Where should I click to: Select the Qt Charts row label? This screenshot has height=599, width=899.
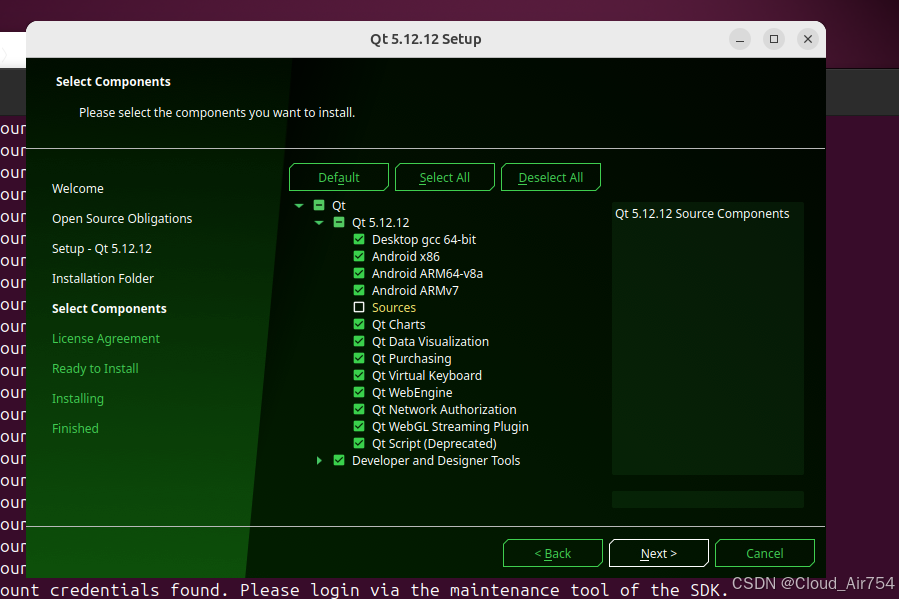tap(398, 324)
